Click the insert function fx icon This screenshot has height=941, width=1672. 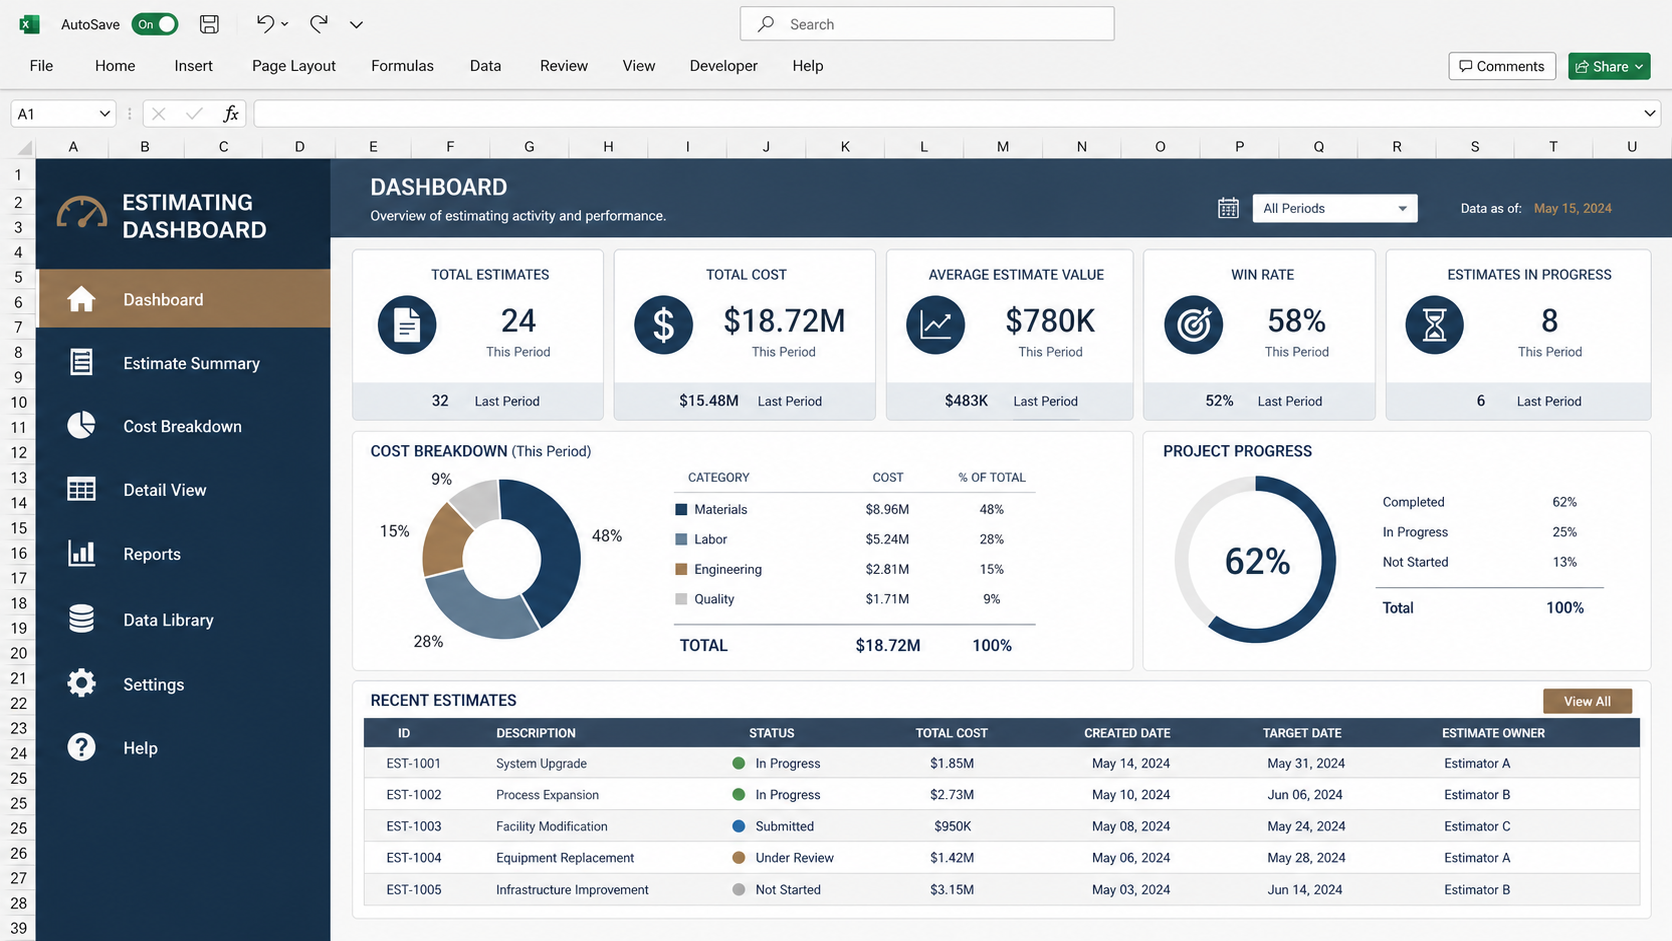tap(230, 114)
